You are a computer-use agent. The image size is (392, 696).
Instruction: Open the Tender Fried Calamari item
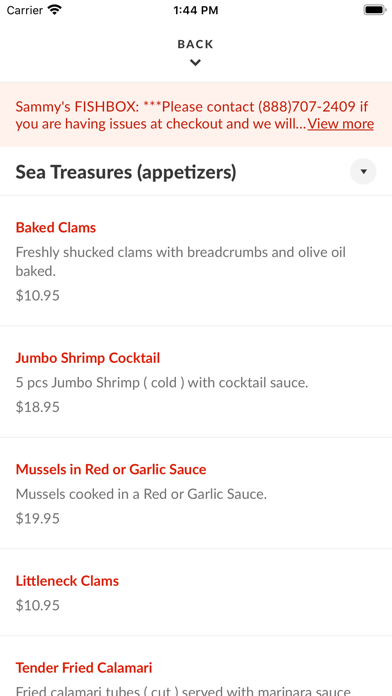tap(84, 668)
